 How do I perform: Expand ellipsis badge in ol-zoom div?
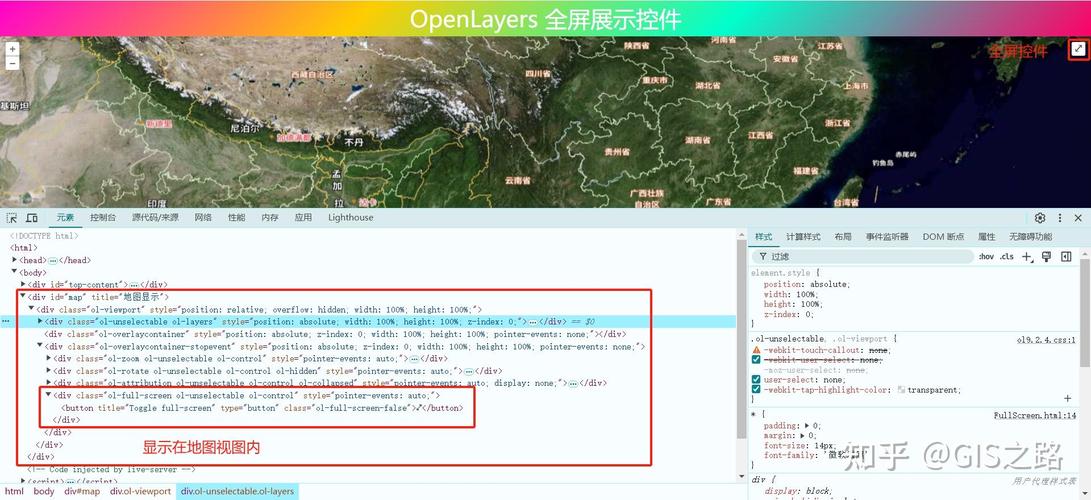pyautogui.click(x=414, y=359)
